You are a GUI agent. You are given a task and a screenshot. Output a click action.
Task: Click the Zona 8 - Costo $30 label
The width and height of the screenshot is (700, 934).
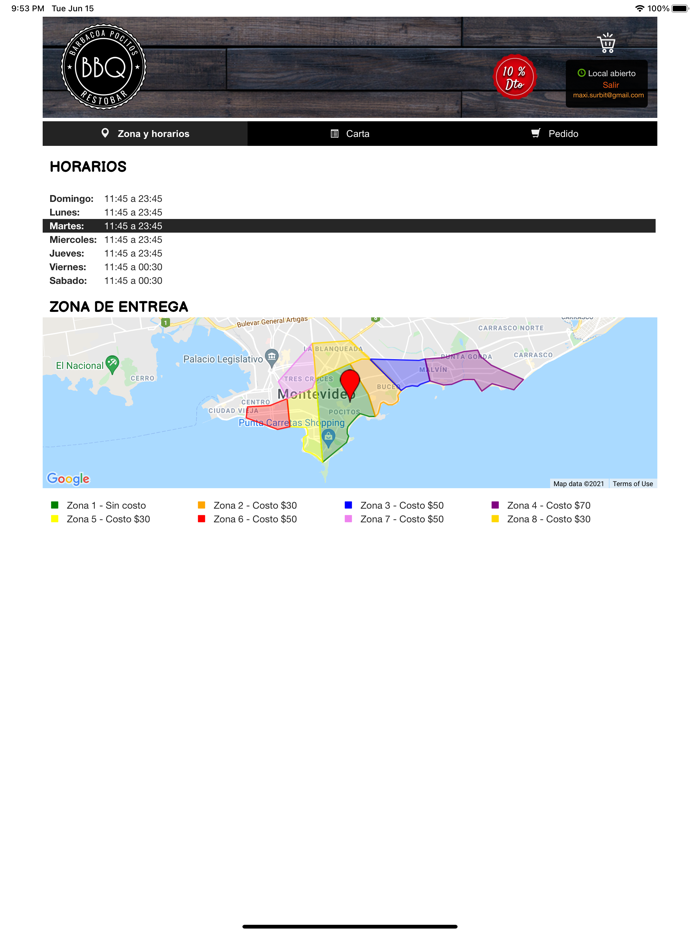[x=549, y=519]
